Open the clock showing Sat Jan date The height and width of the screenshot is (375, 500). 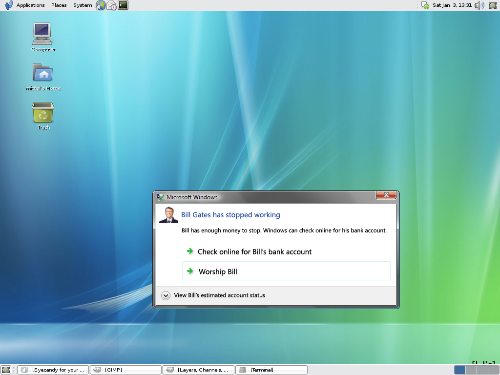click(x=452, y=5)
